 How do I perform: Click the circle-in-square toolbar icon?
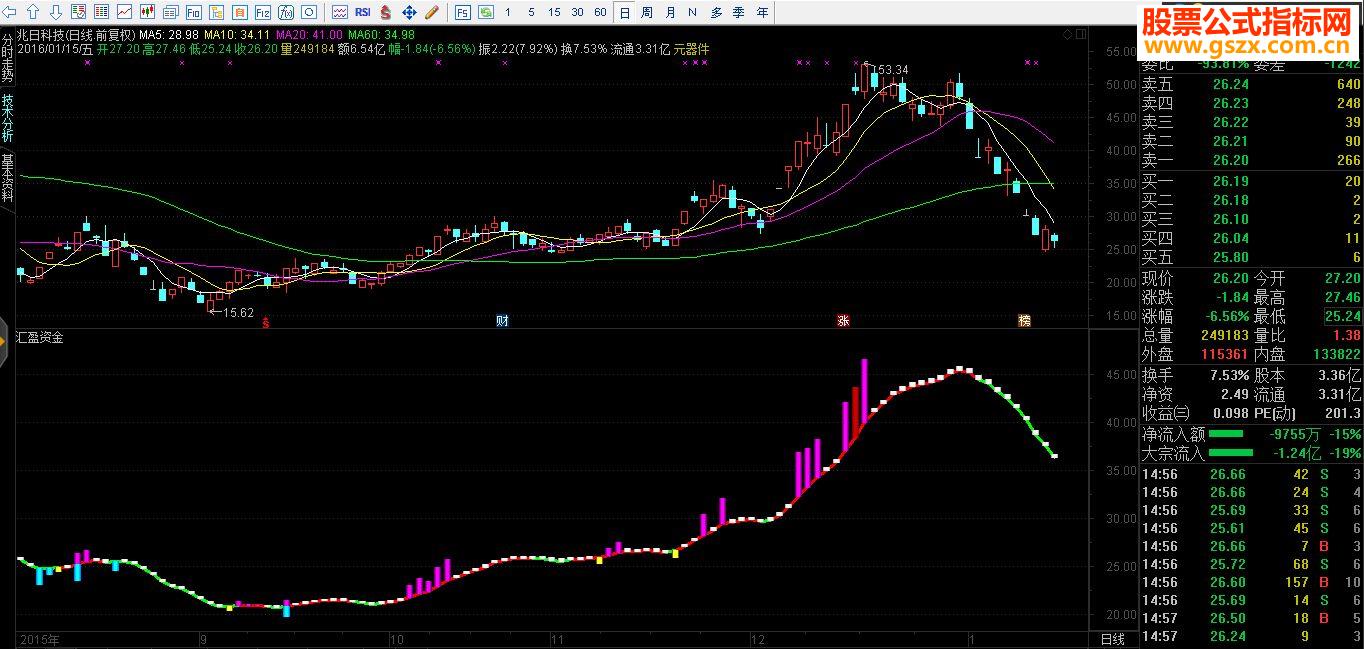pos(308,12)
